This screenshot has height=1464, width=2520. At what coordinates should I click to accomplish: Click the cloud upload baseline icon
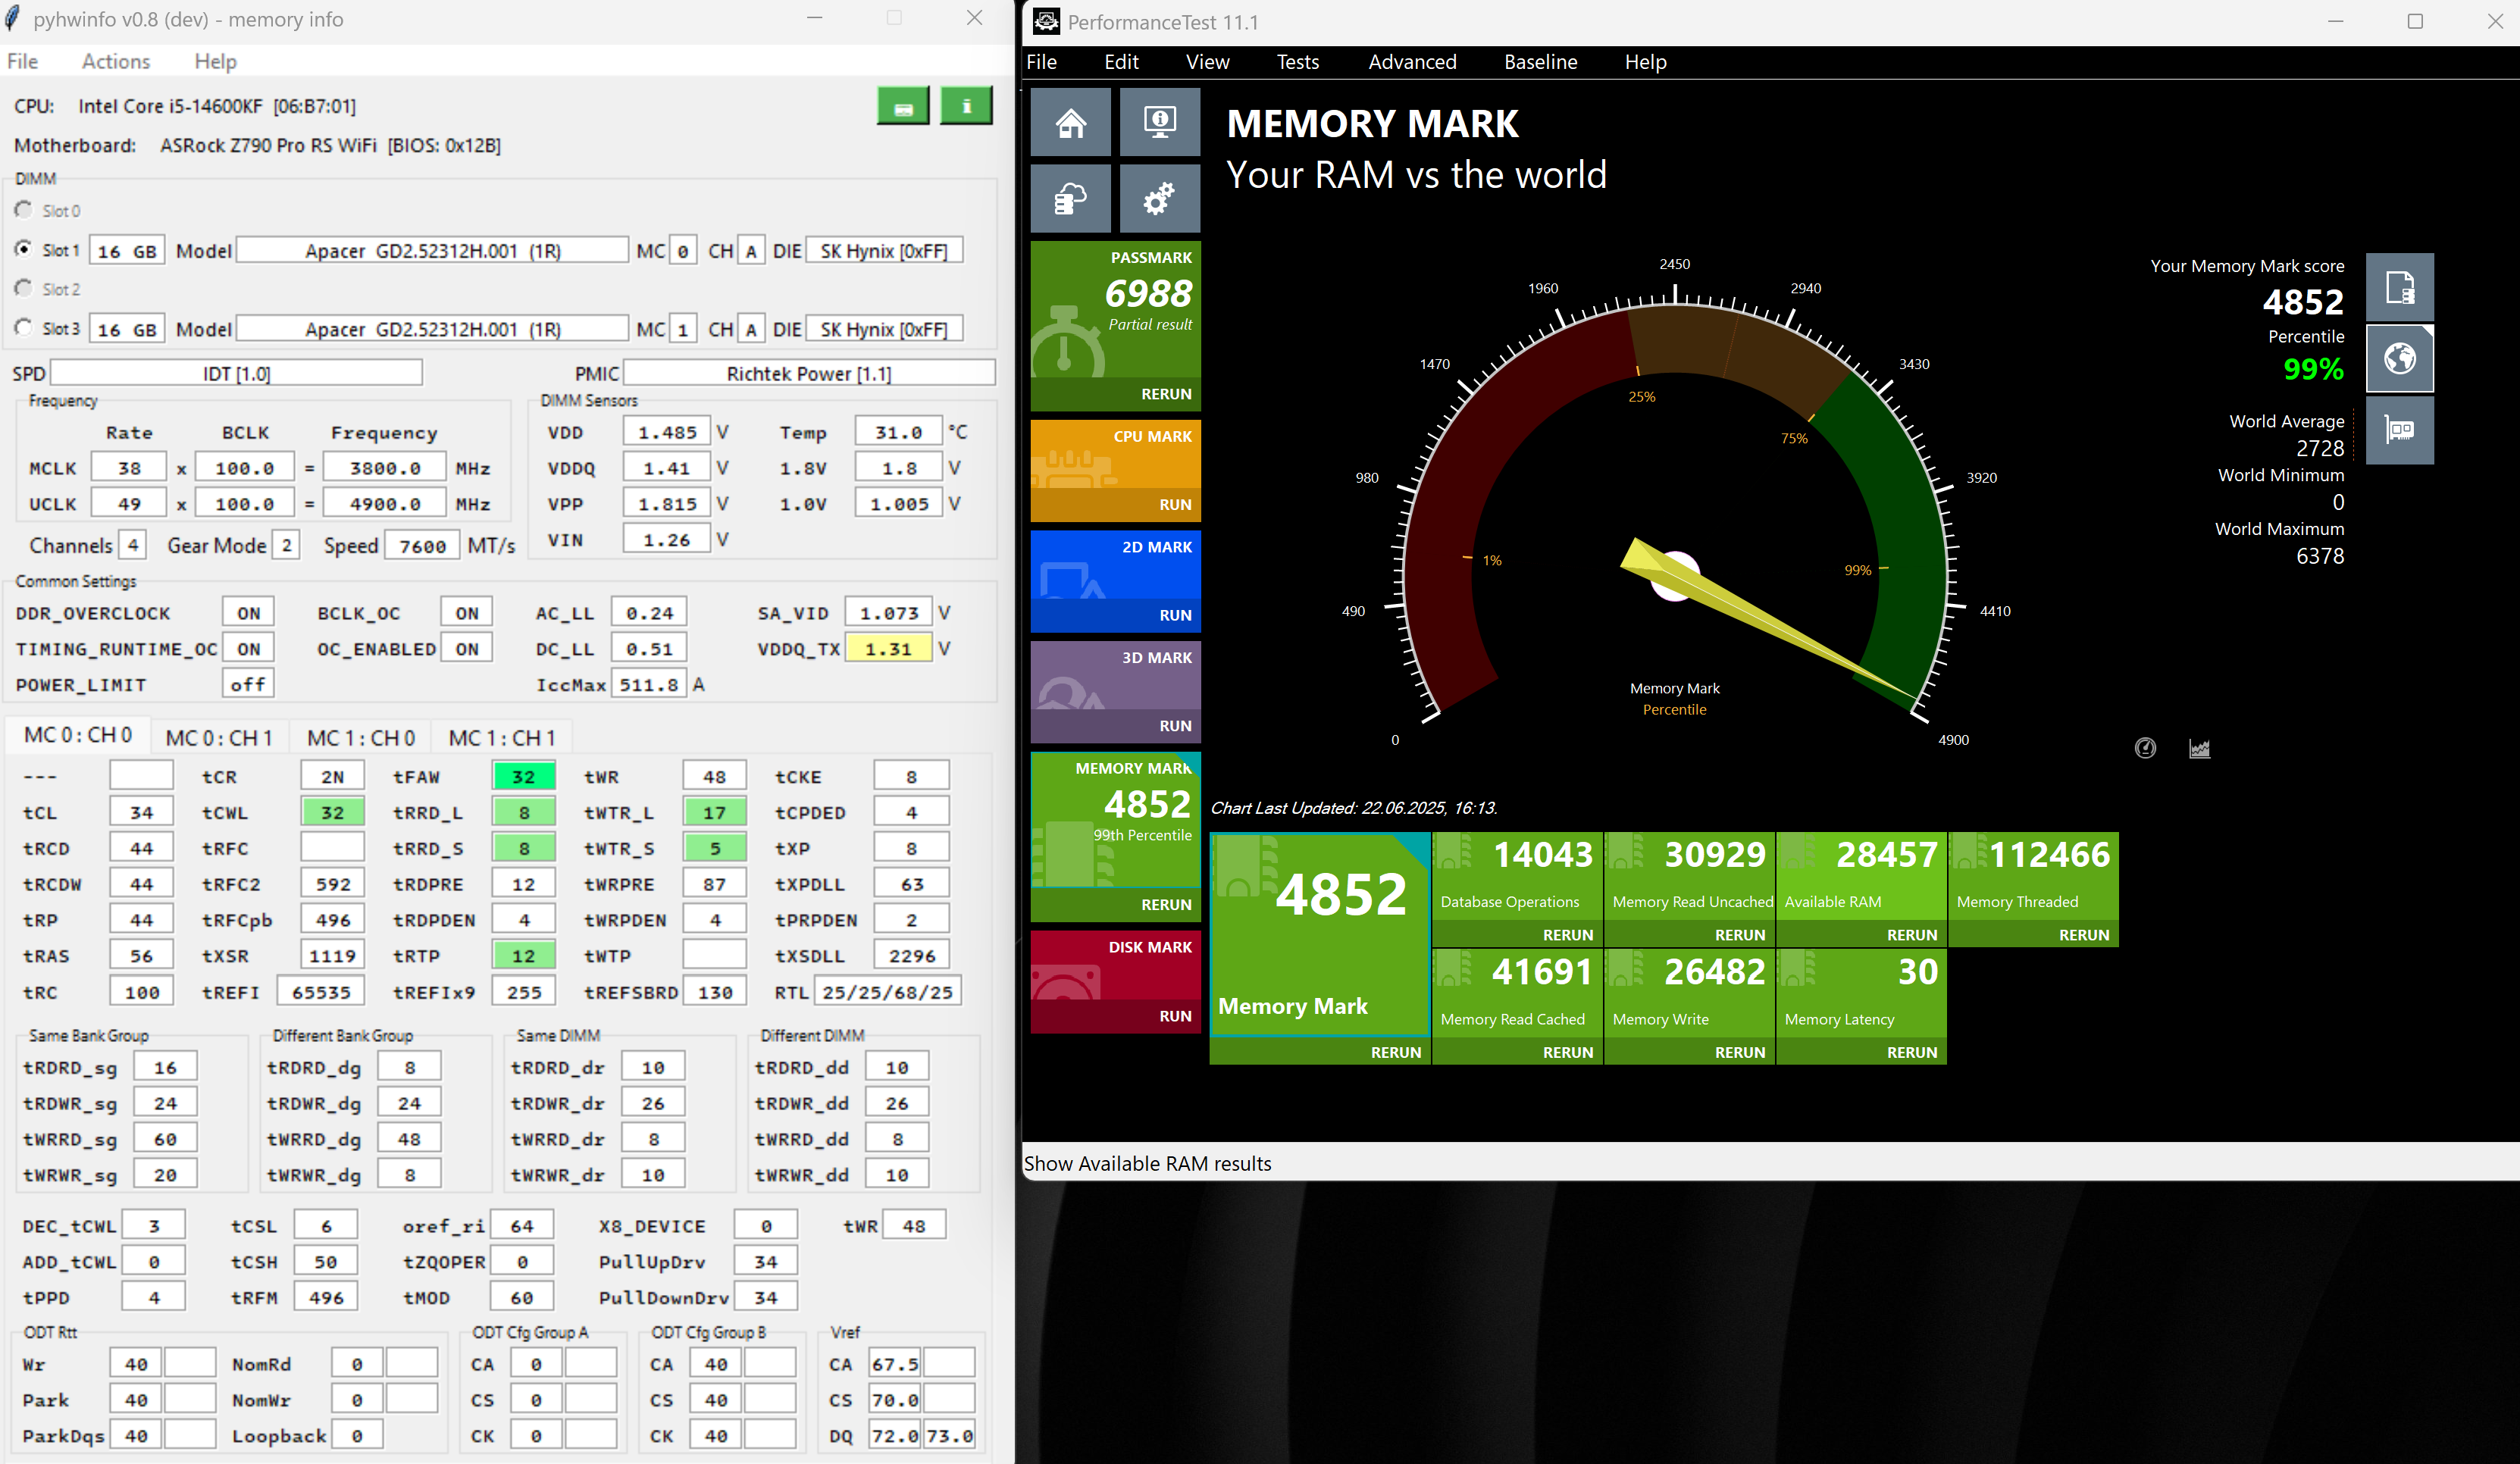pos(1070,199)
